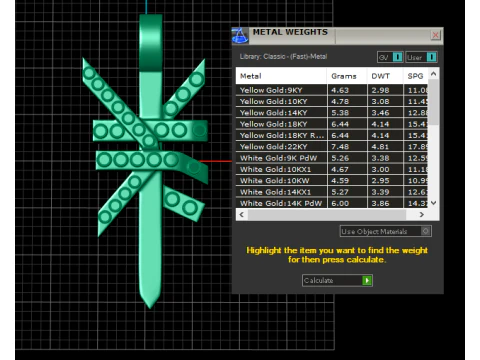Toggle Use Object Materials option

pyautogui.click(x=386, y=231)
